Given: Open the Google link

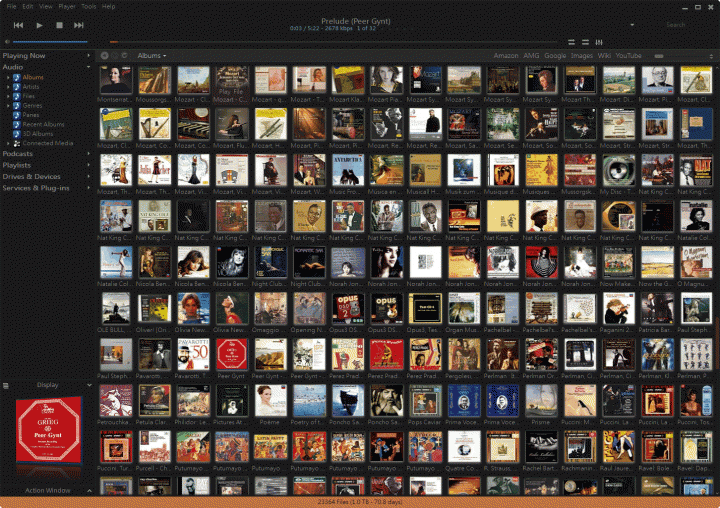Looking at the screenshot, I should (x=555, y=56).
